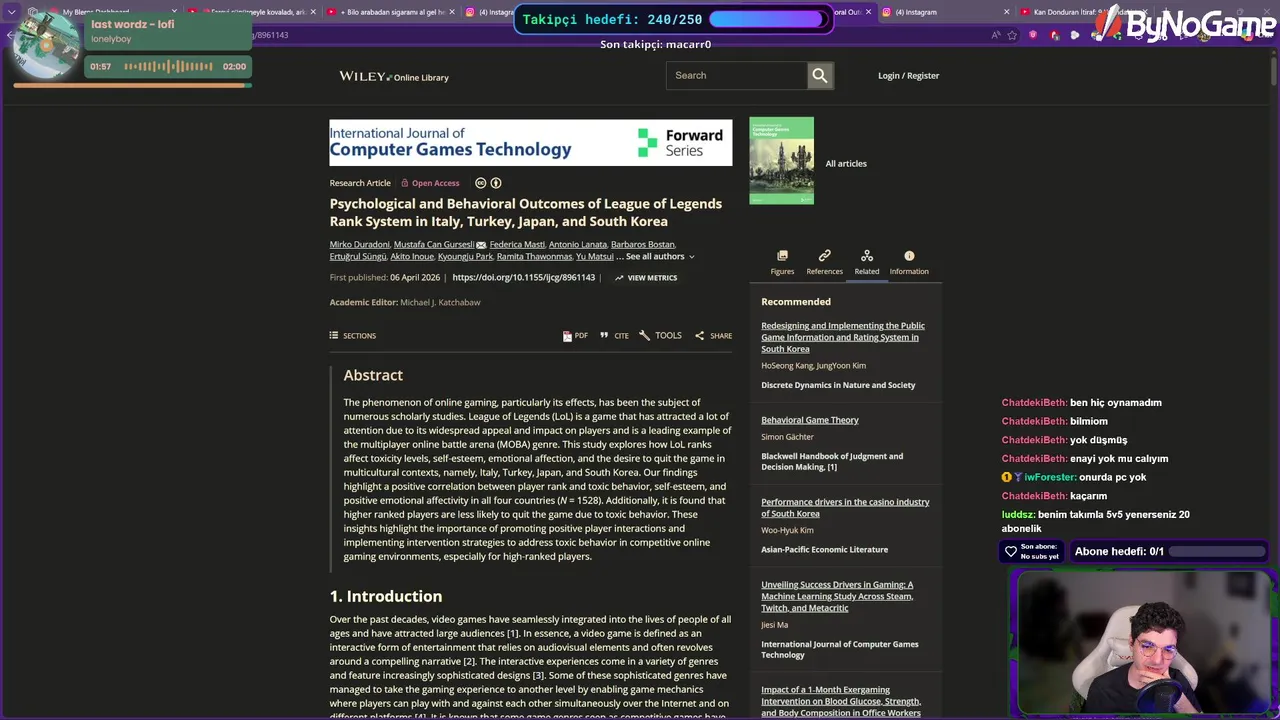Open author Federica Masti

coord(517,245)
